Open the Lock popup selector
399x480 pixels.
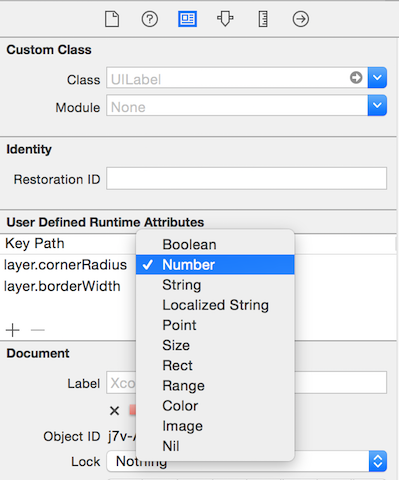247,461
